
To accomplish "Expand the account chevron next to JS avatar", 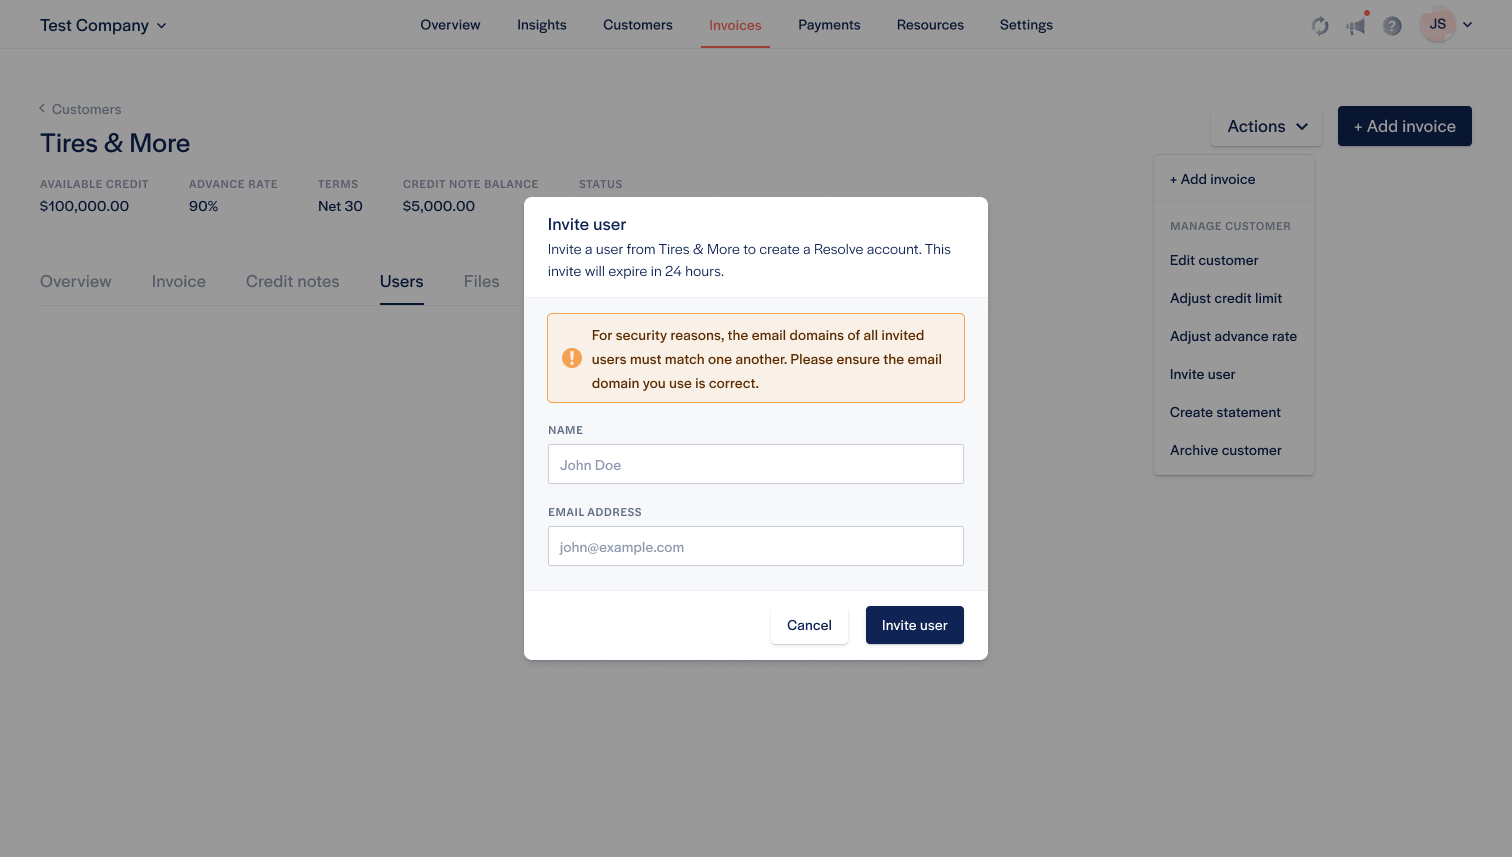I will coord(1468,24).
